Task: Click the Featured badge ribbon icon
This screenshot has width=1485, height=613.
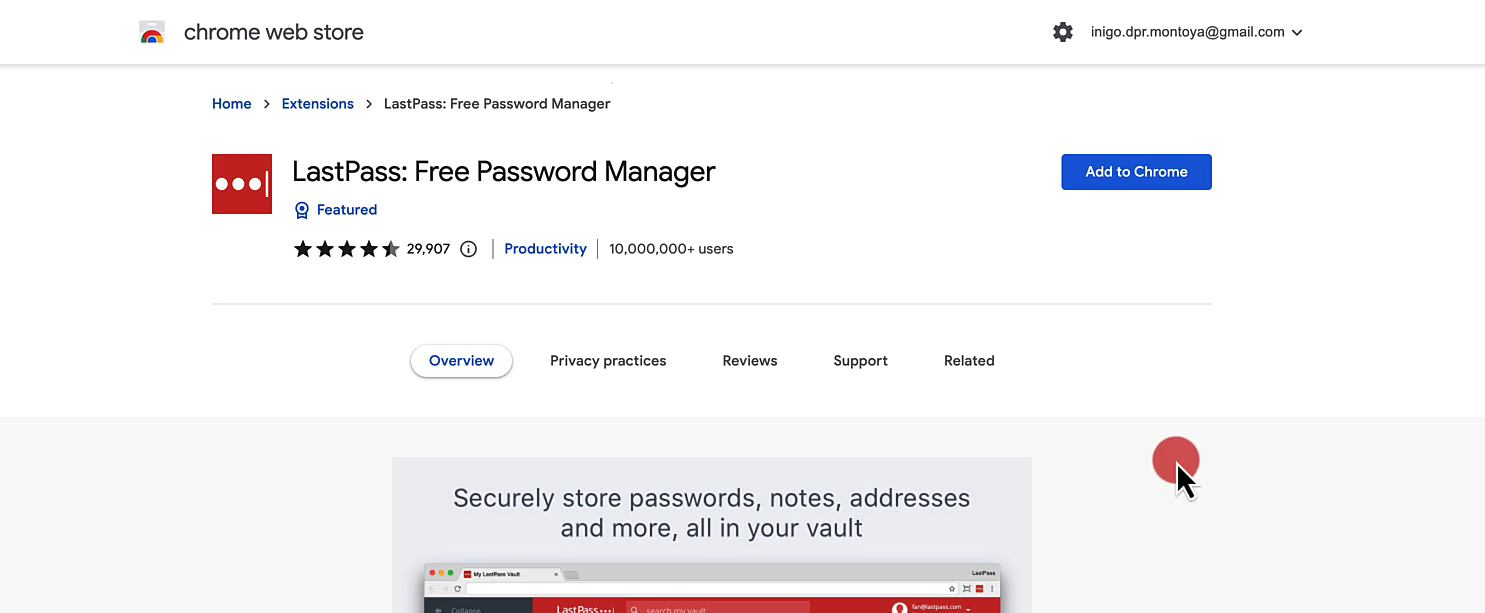Action: pos(302,210)
